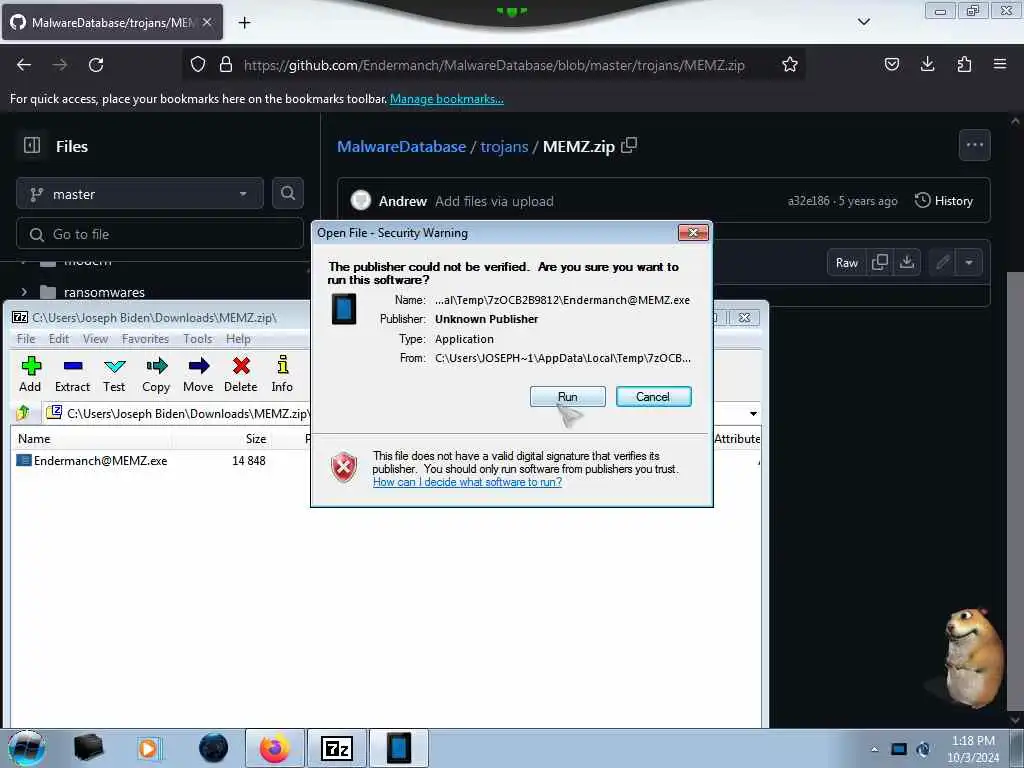This screenshot has height=768, width=1024.
Task: Open Windows Media Player taskbar icon
Action: tap(149, 748)
